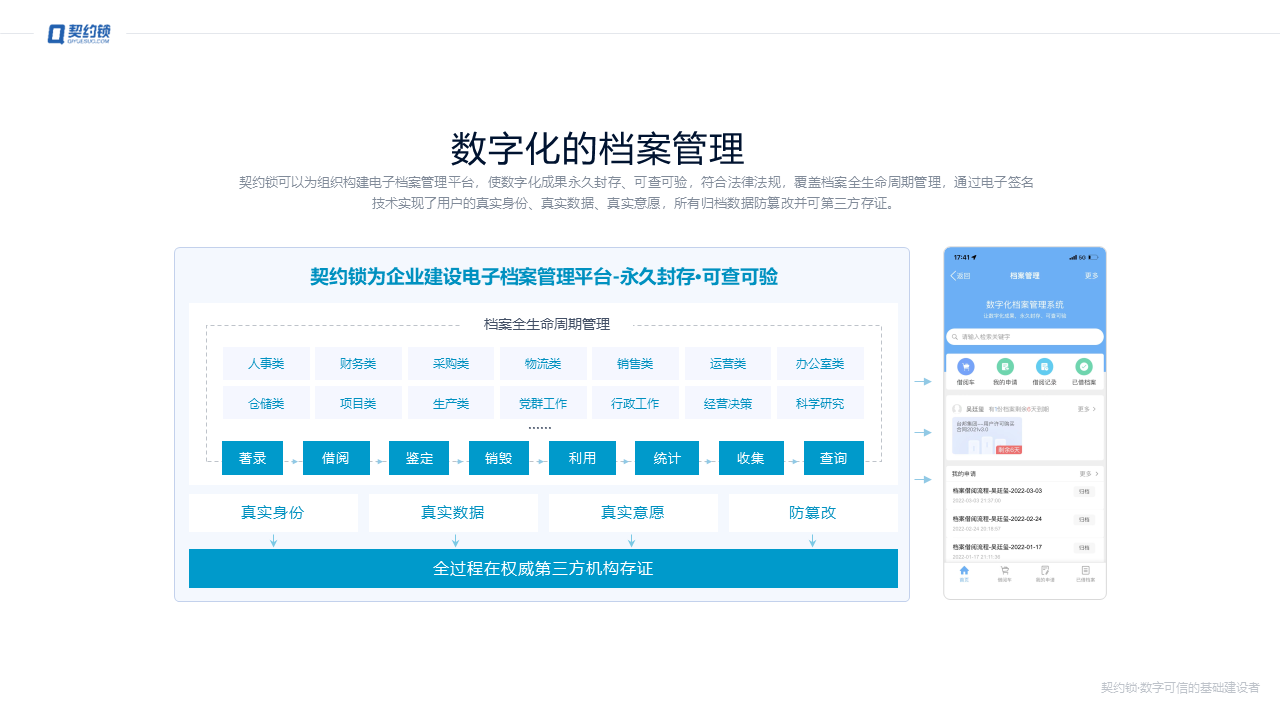Image resolution: width=1280 pixels, height=720 pixels.
Task: Click the 利用 lifecycle step
Action: coord(582,458)
